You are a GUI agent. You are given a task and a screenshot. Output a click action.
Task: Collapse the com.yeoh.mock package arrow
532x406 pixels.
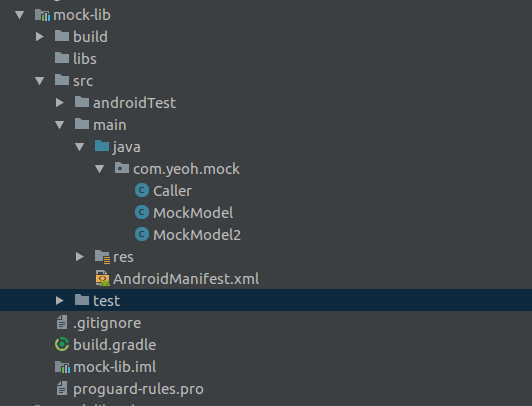(x=99, y=169)
